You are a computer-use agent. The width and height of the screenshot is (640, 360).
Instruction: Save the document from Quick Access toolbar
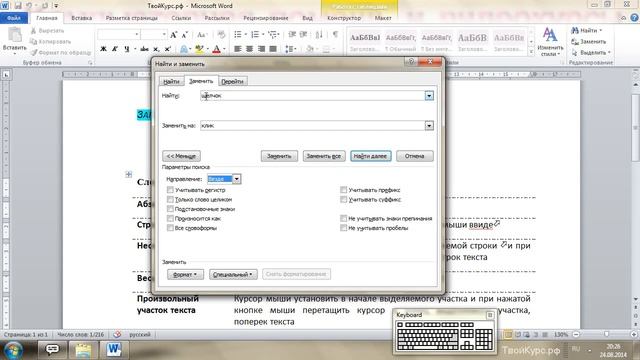pyautogui.click(x=18, y=6)
